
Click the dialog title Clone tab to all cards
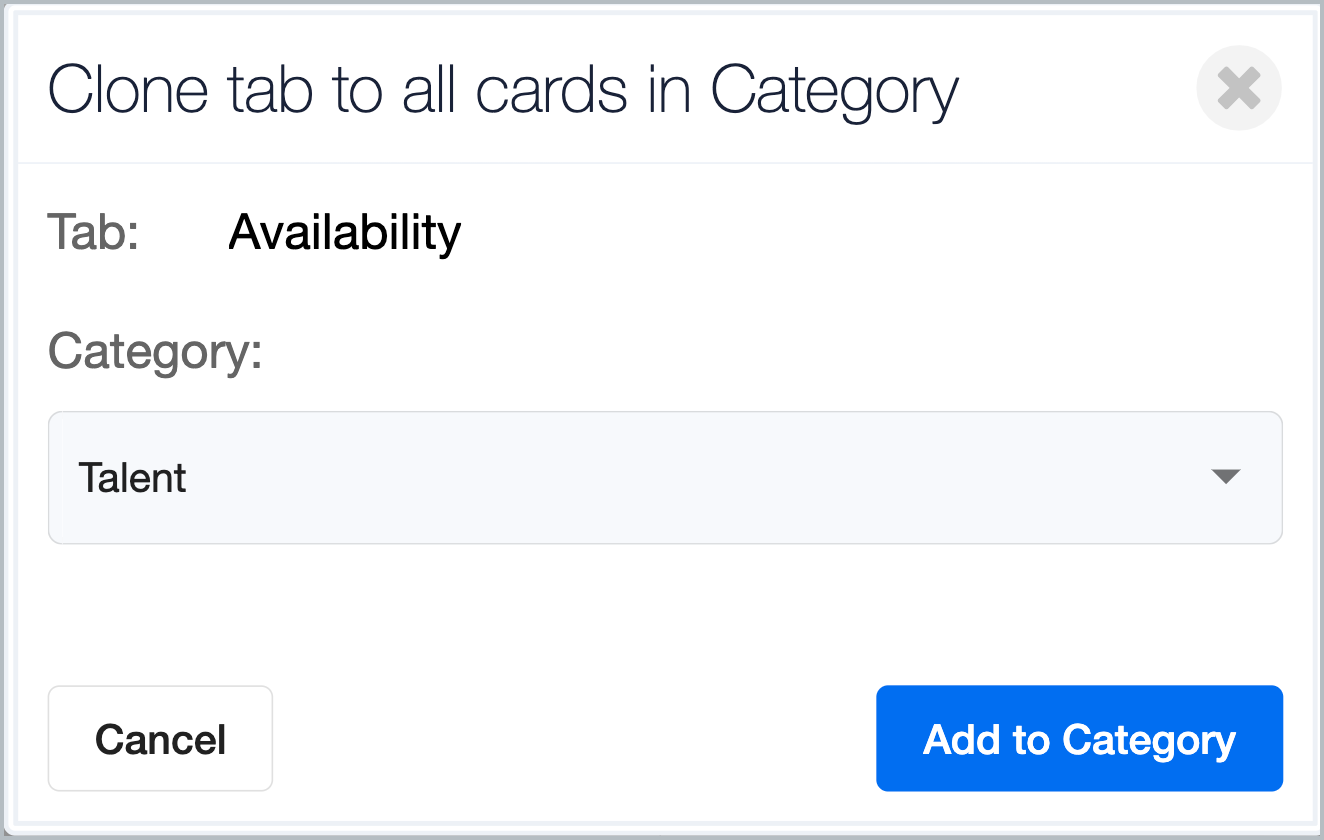pos(503,91)
